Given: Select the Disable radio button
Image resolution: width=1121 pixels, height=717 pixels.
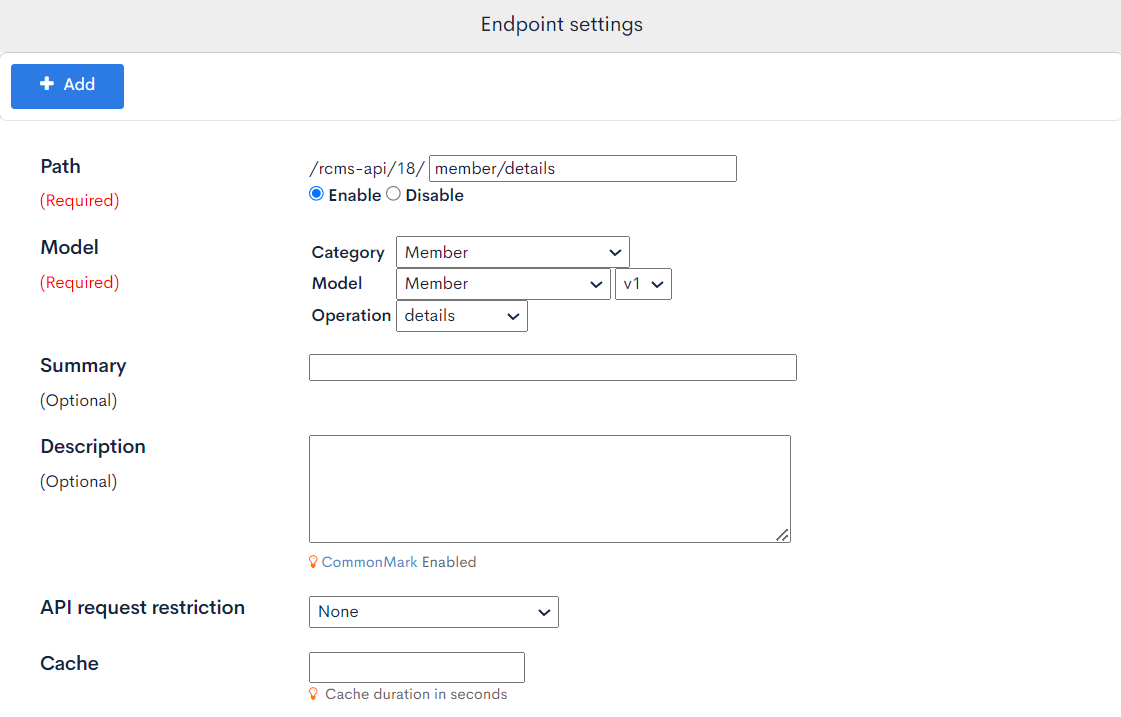Looking at the screenshot, I should [392, 193].
